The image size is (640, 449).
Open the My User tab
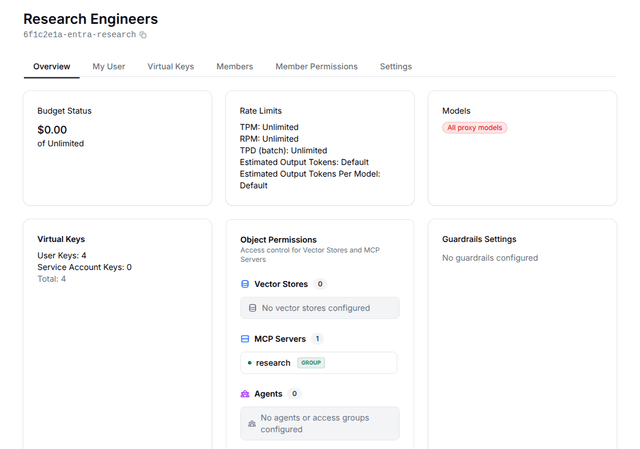coord(109,67)
